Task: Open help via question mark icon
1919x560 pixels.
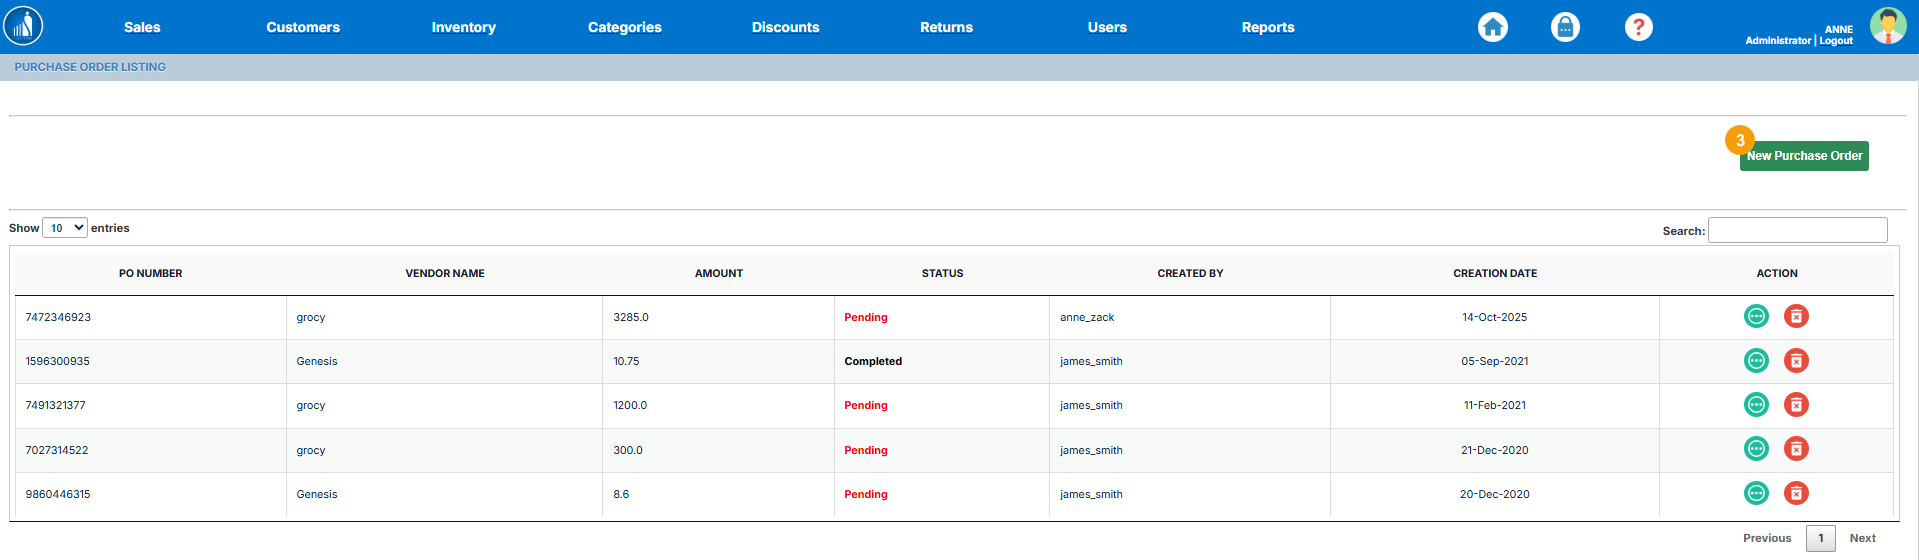Action: click(x=1638, y=27)
